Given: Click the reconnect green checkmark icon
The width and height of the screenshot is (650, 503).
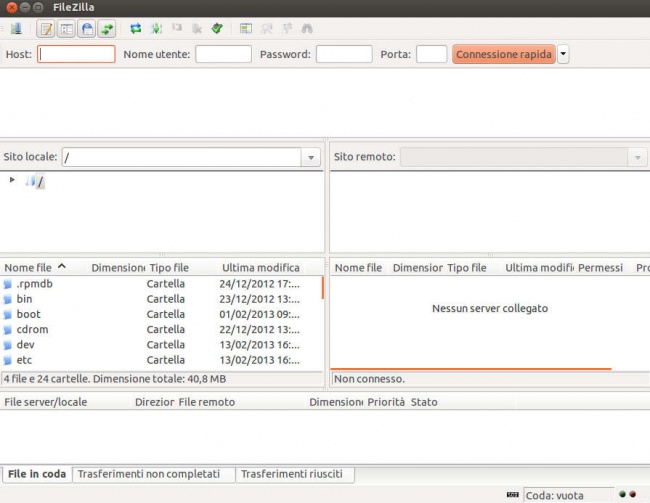Looking at the screenshot, I should [217, 28].
